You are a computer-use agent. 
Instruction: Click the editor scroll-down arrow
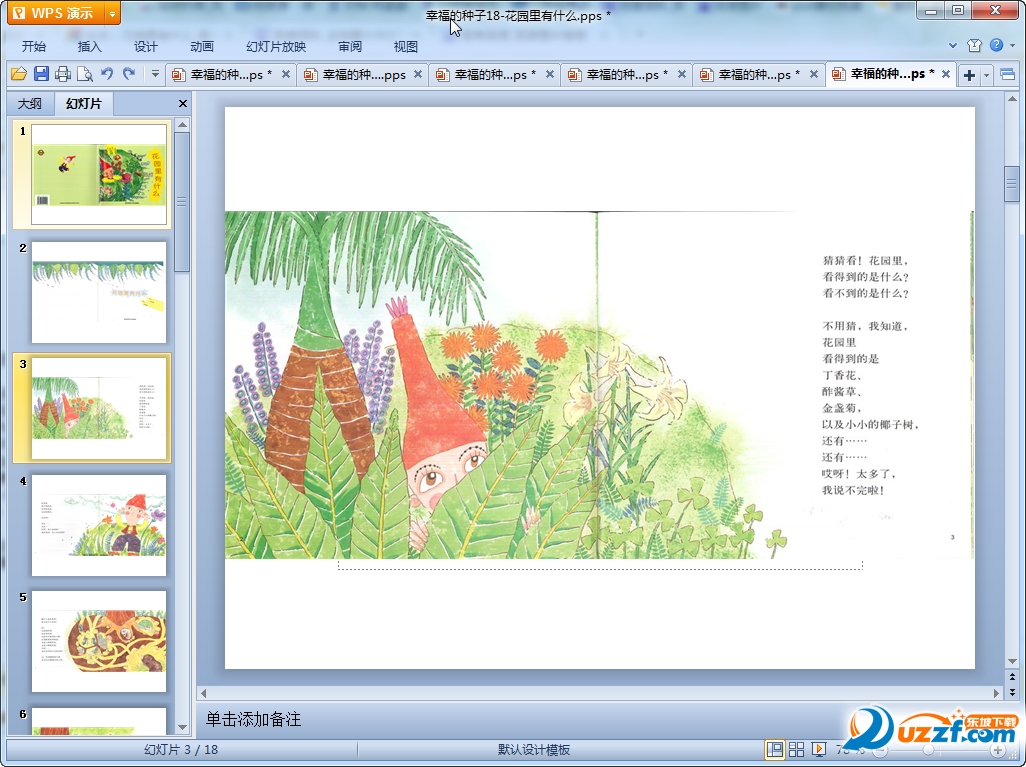click(1012, 662)
